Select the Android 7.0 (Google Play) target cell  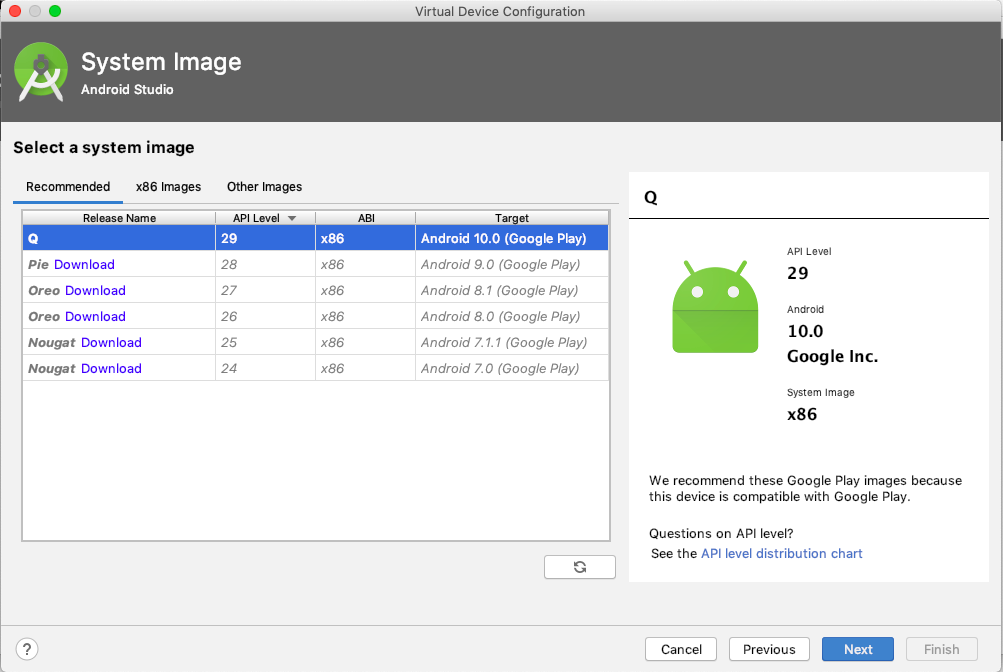point(512,368)
